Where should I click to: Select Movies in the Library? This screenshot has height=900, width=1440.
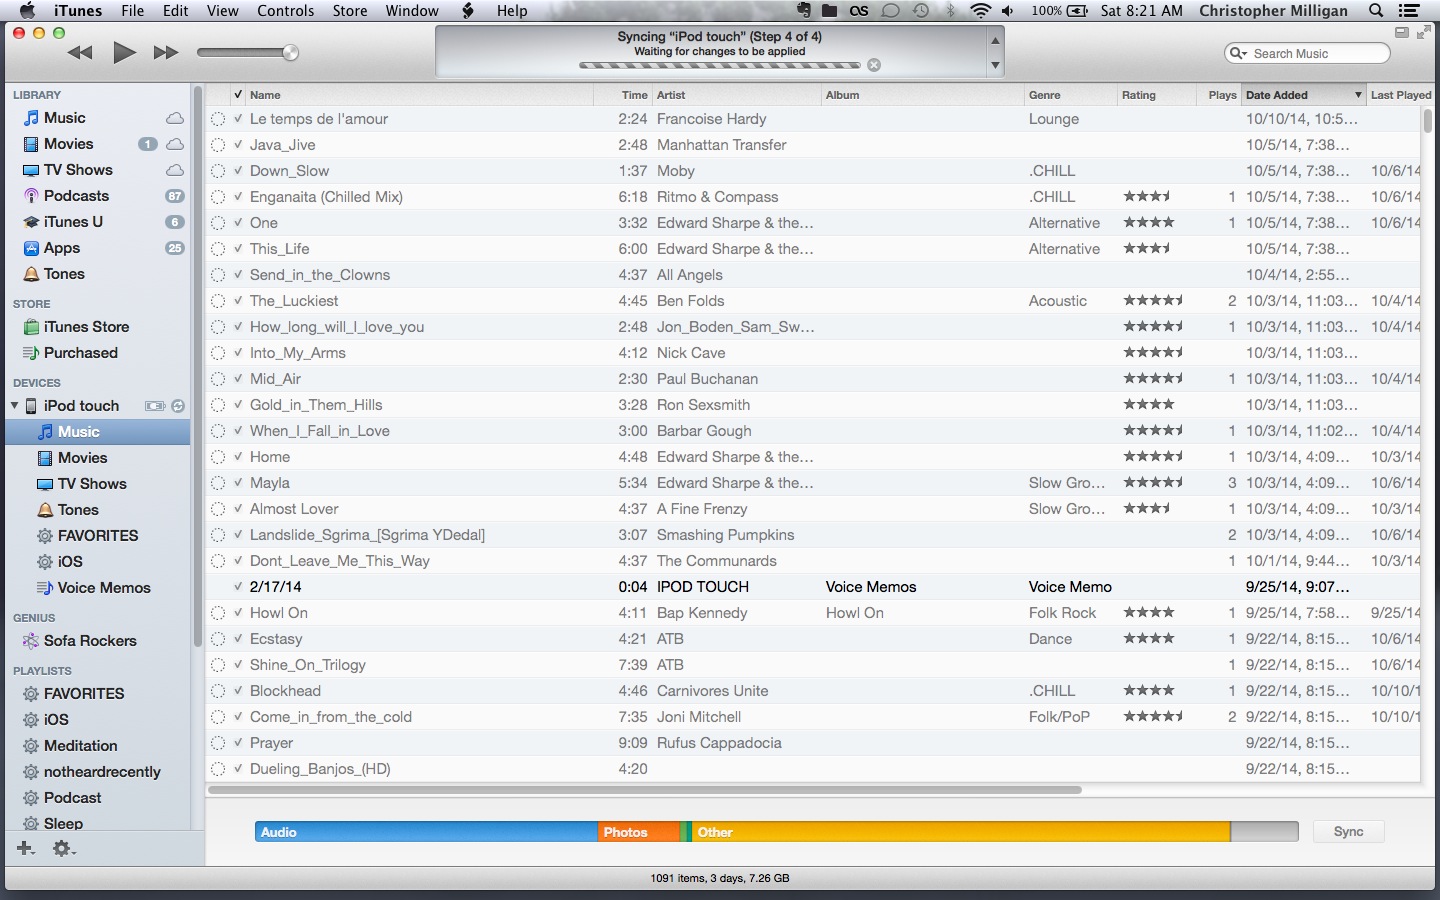point(68,144)
